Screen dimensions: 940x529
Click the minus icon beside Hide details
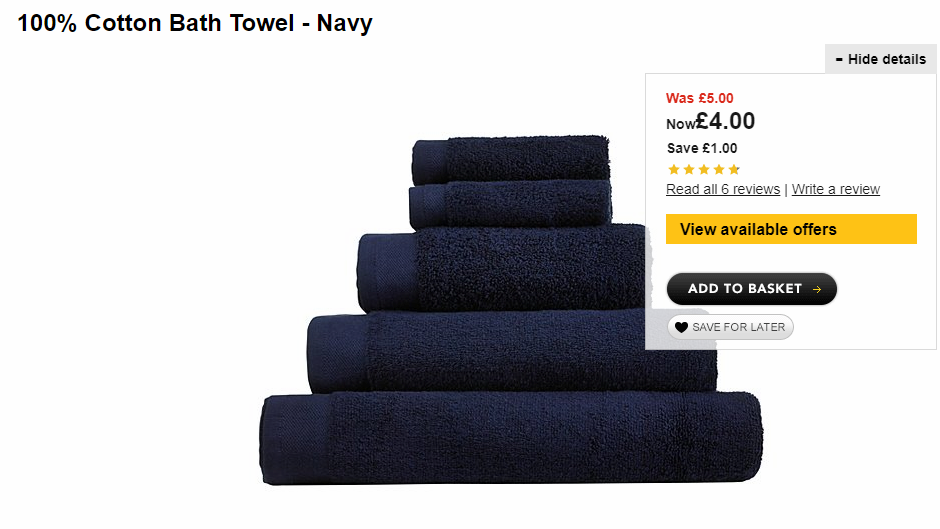pyautogui.click(x=839, y=59)
